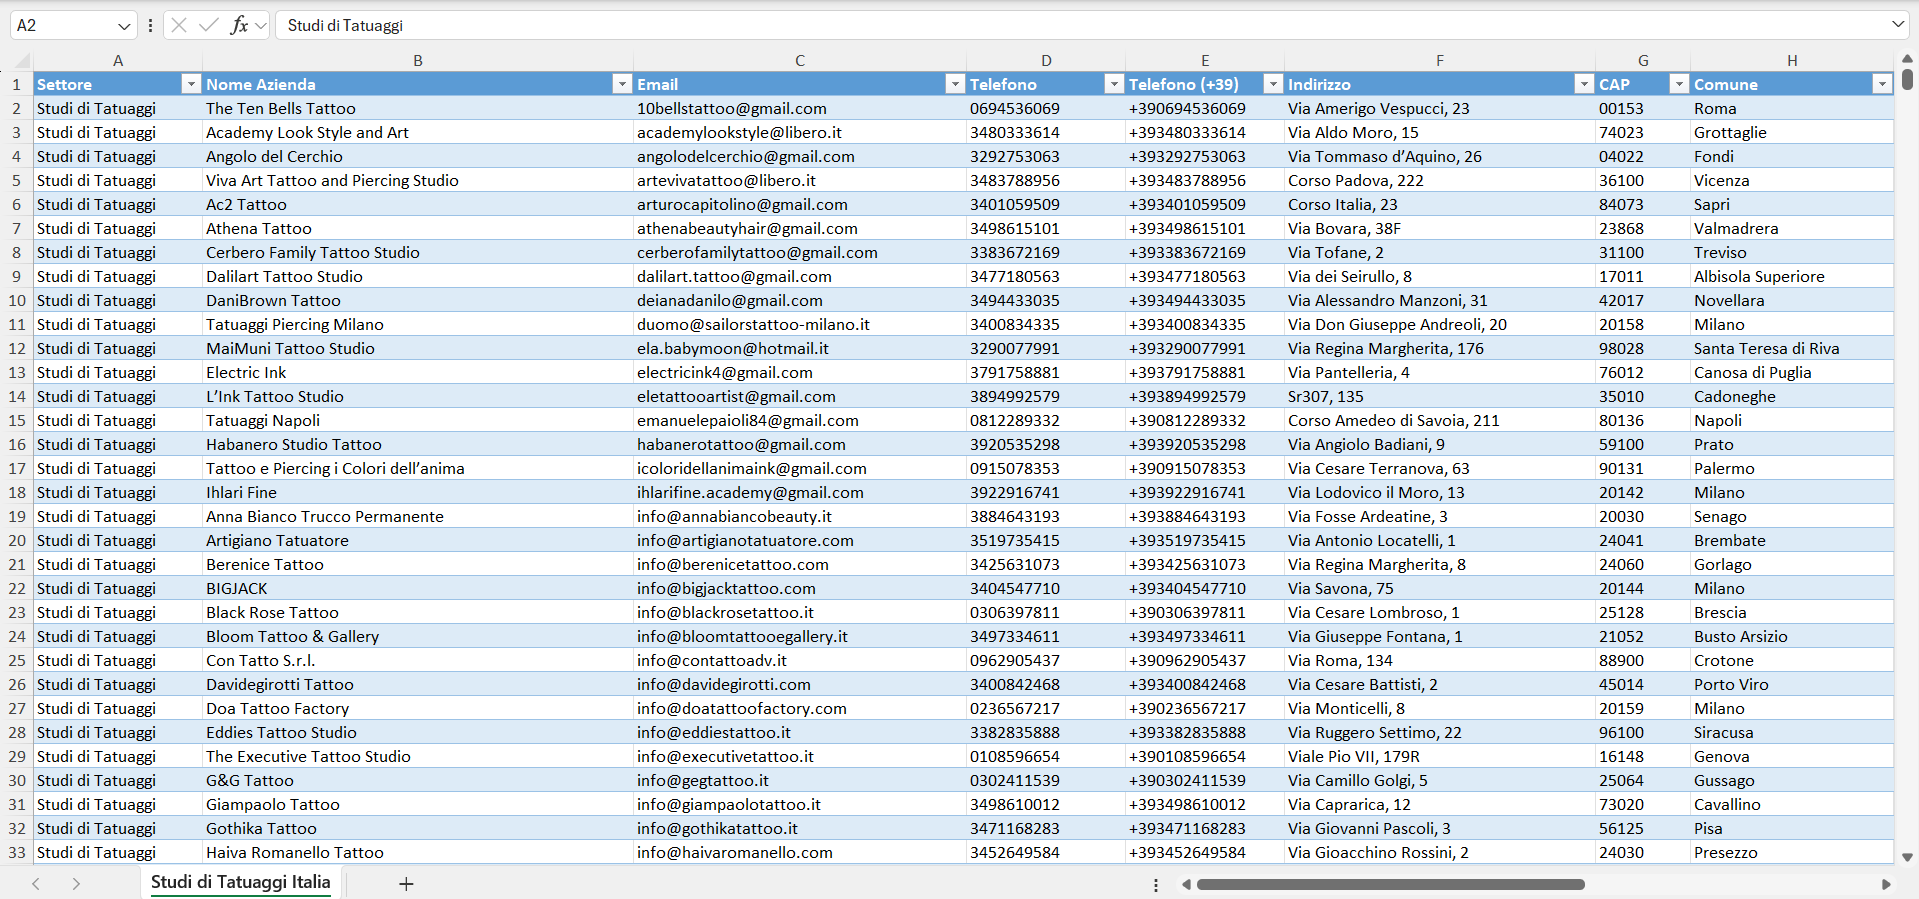Viewport: 1919px width, 899px height.
Task: Click cell Santa Teresa di Riva
Action: coord(1792,348)
